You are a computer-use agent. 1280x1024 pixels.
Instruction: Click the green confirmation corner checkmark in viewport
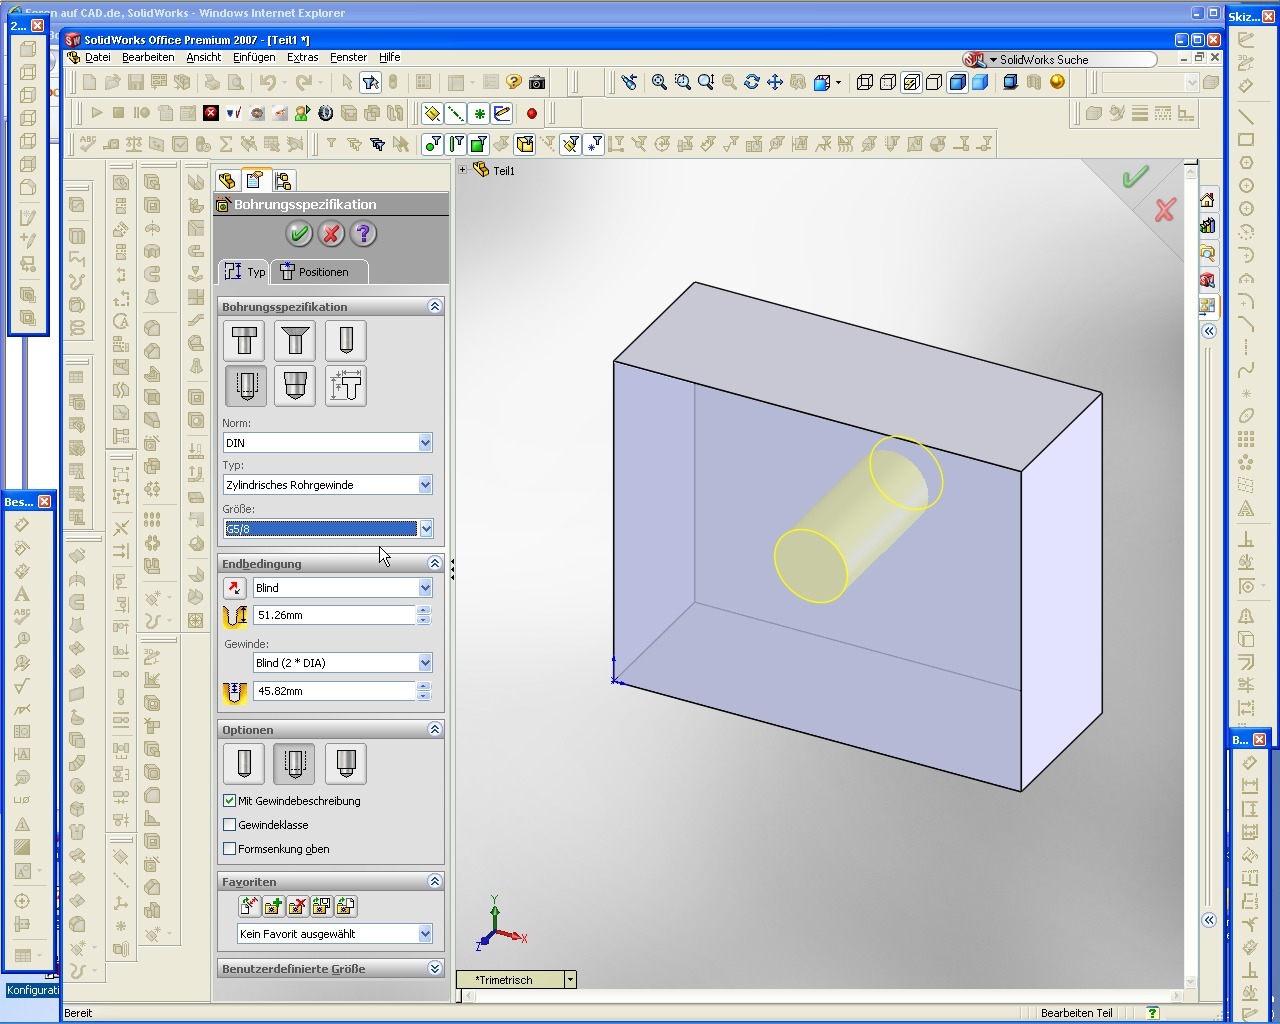click(1134, 178)
